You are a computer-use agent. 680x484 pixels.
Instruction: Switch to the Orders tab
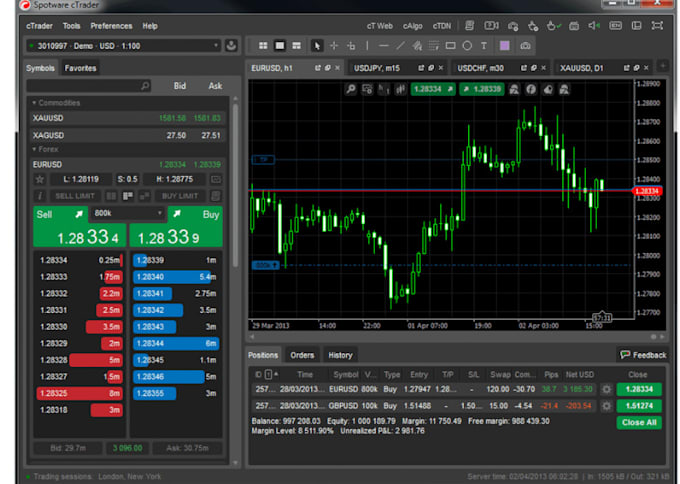(301, 355)
